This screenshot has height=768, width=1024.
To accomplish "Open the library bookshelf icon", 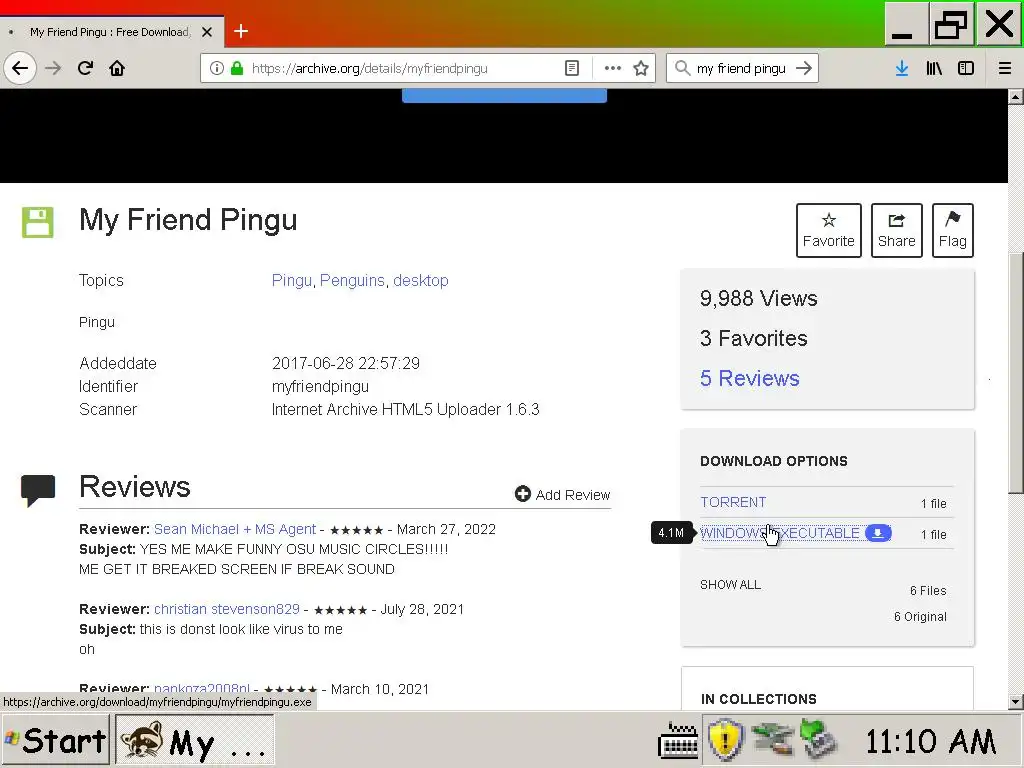I will tap(934, 68).
